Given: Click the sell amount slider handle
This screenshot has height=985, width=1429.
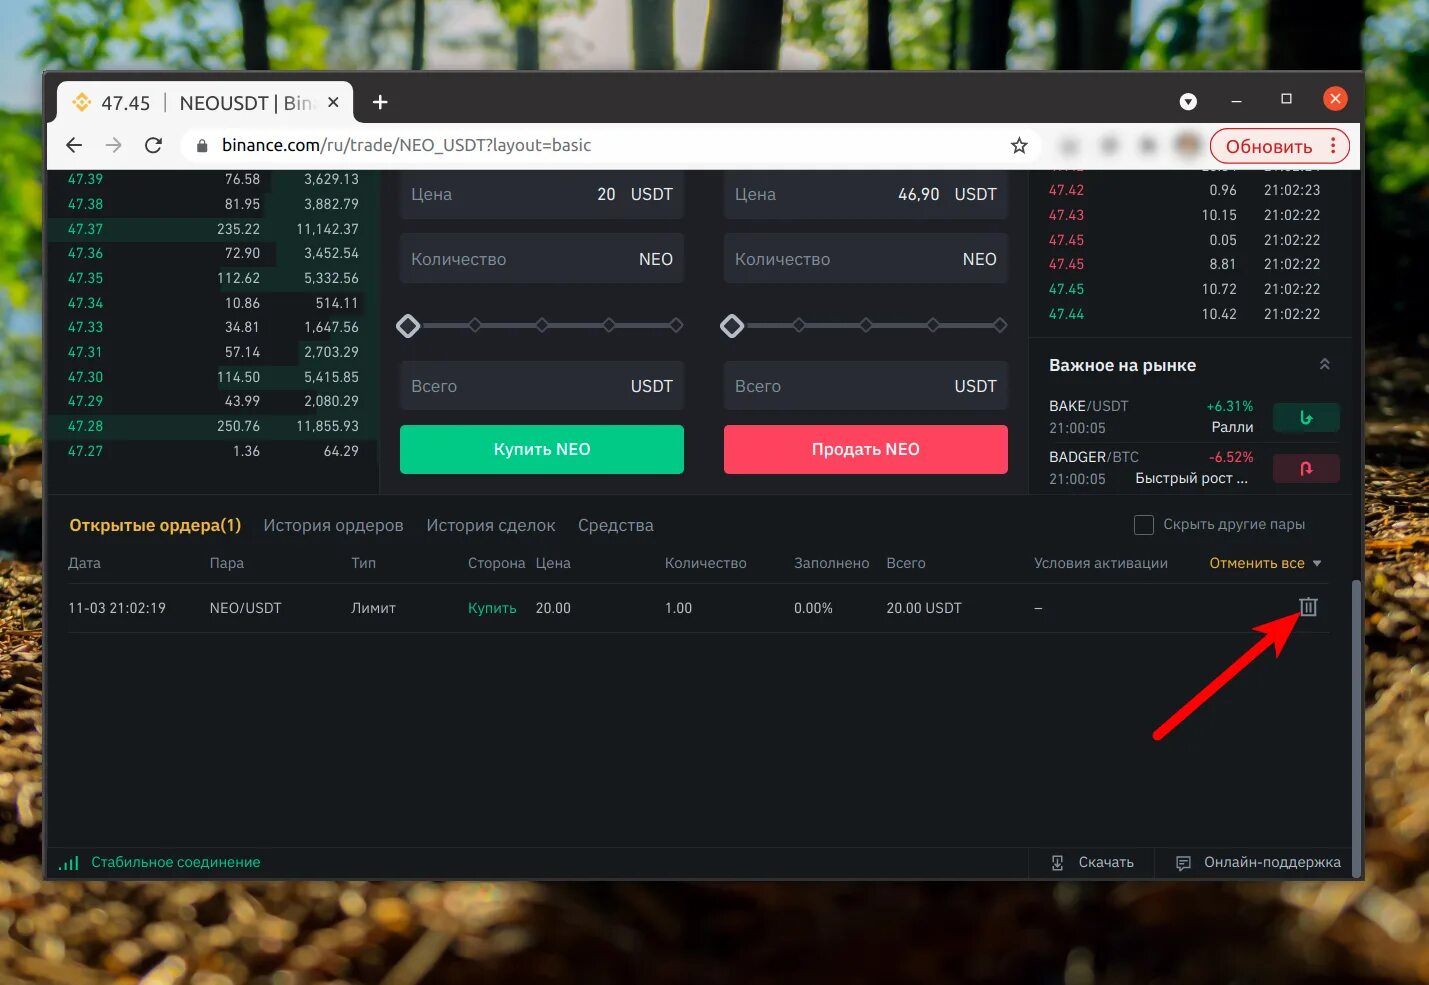Looking at the screenshot, I should 732,326.
